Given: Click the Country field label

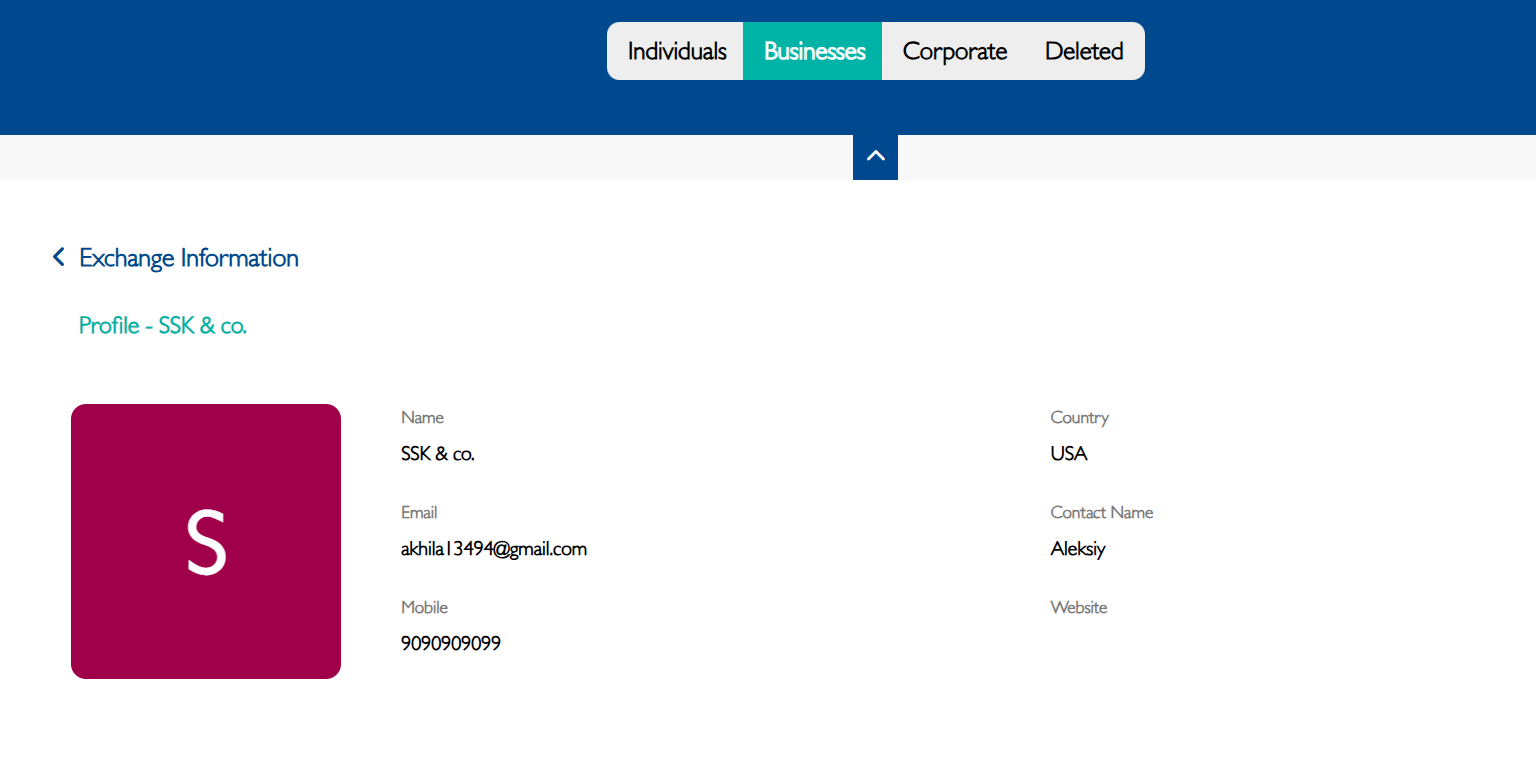Looking at the screenshot, I should [1079, 418].
